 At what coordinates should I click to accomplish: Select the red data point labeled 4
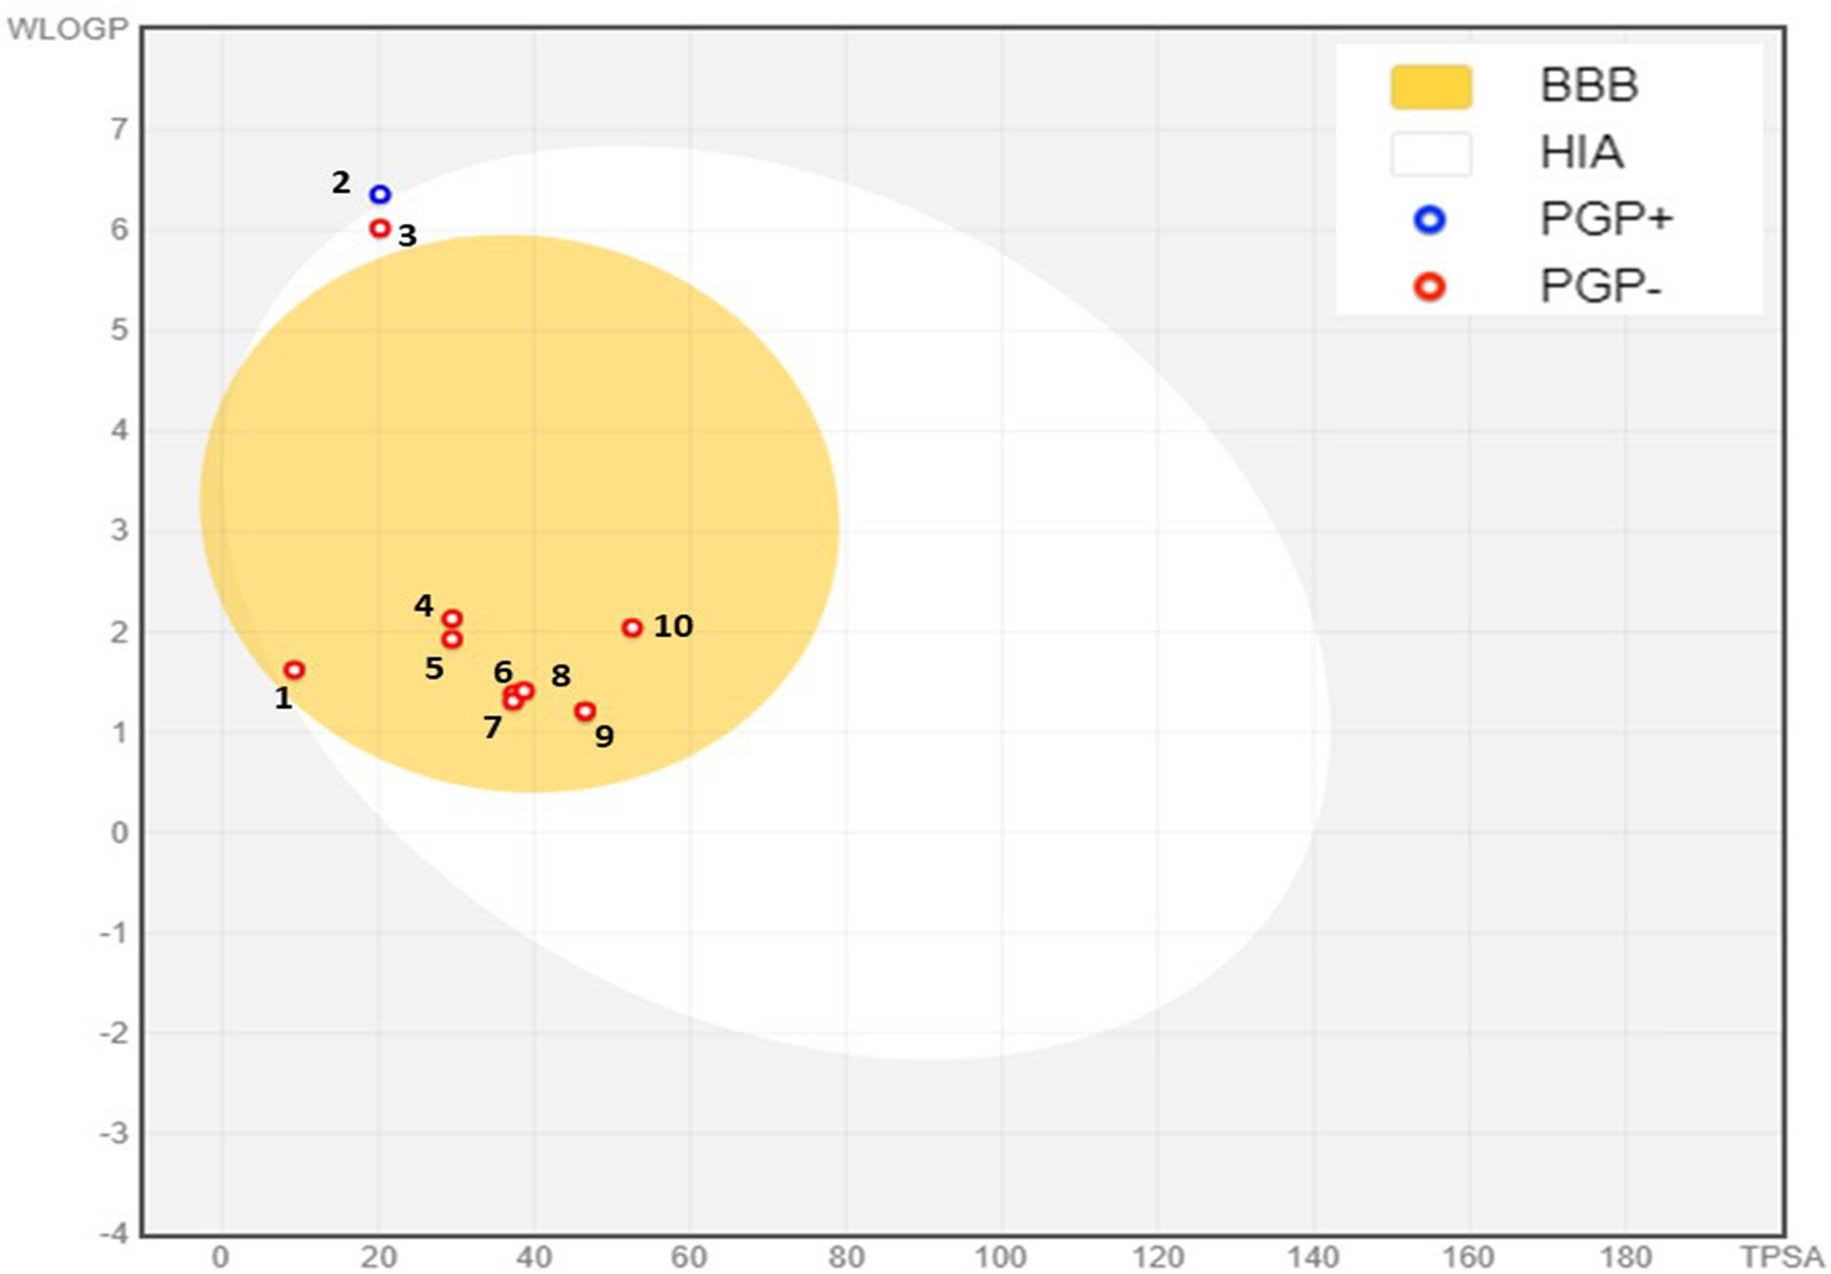[x=452, y=619]
